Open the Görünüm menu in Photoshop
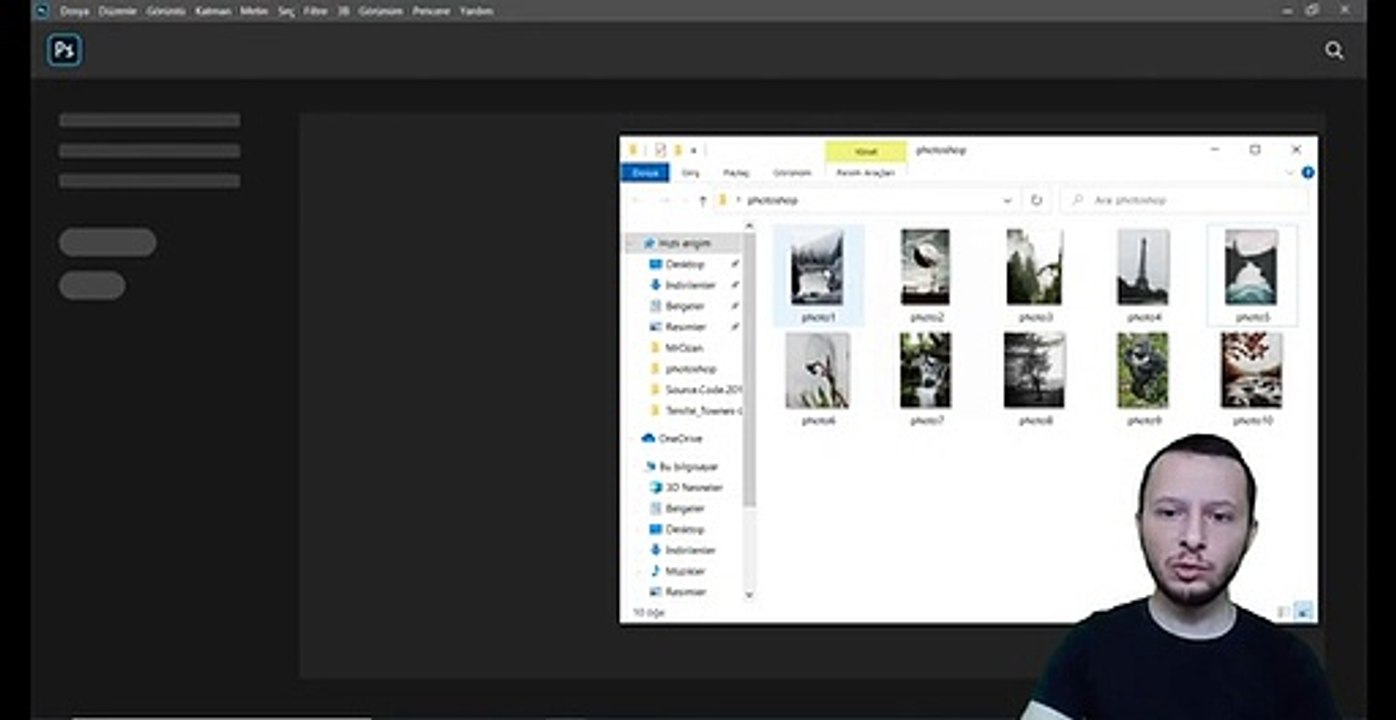 [x=380, y=11]
